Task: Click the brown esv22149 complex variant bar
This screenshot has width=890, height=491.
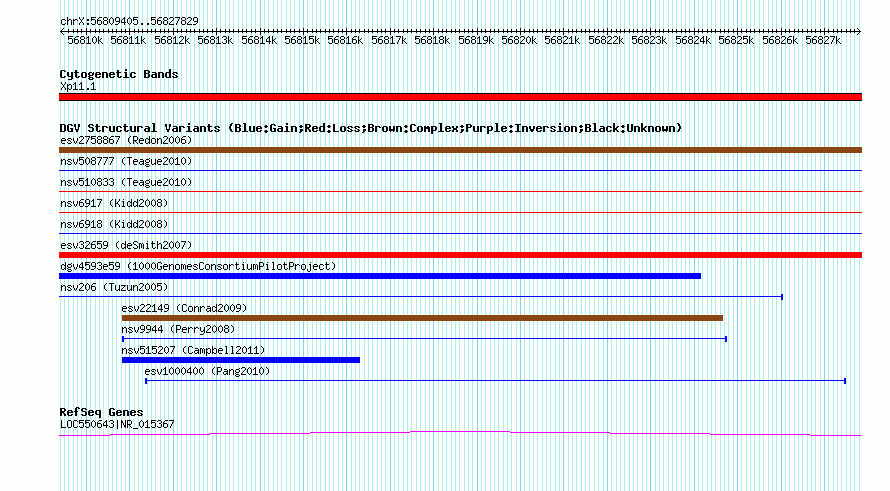Action: click(x=422, y=318)
